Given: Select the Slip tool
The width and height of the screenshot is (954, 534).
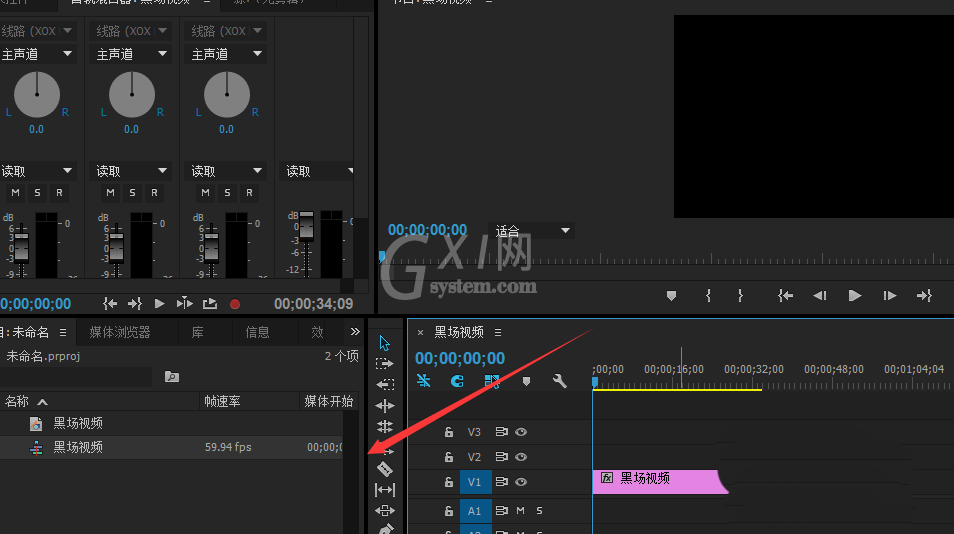Looking at the screenshot, I should 385,490.
